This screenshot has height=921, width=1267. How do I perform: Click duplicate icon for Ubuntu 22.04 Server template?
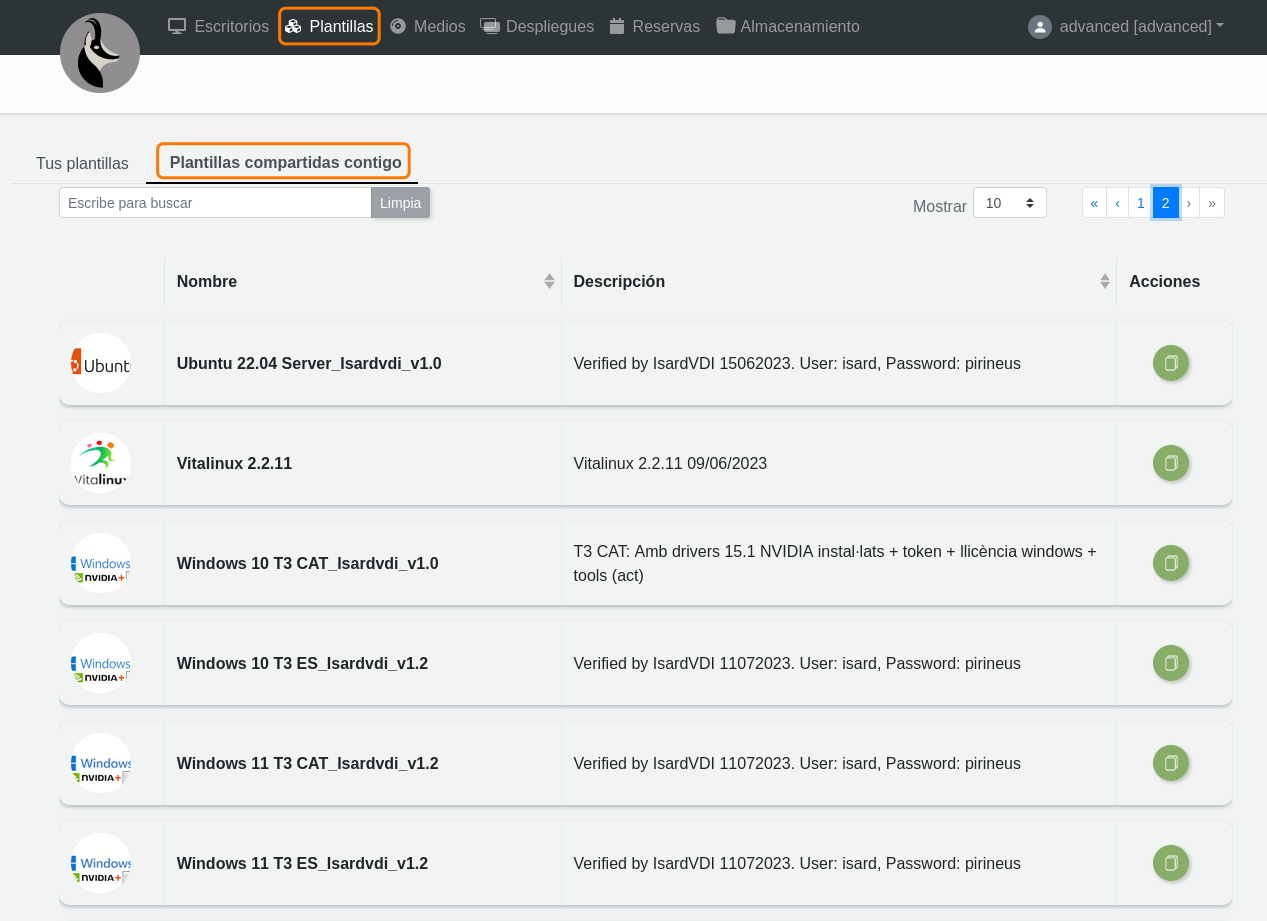tap(1171, 363)
